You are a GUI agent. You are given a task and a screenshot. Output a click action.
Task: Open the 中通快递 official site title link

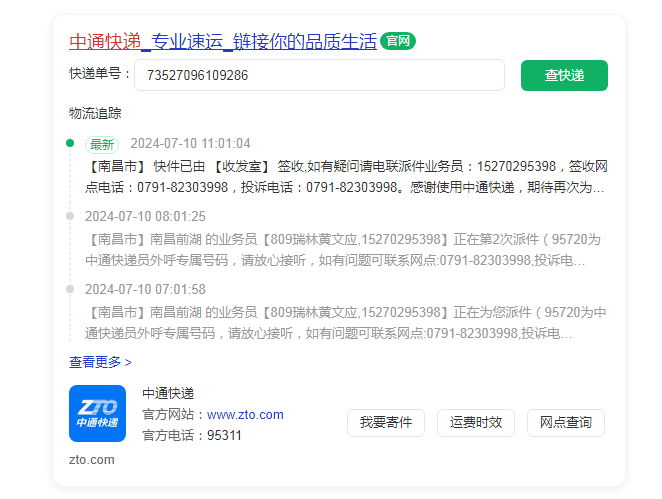tap(222, 41)
